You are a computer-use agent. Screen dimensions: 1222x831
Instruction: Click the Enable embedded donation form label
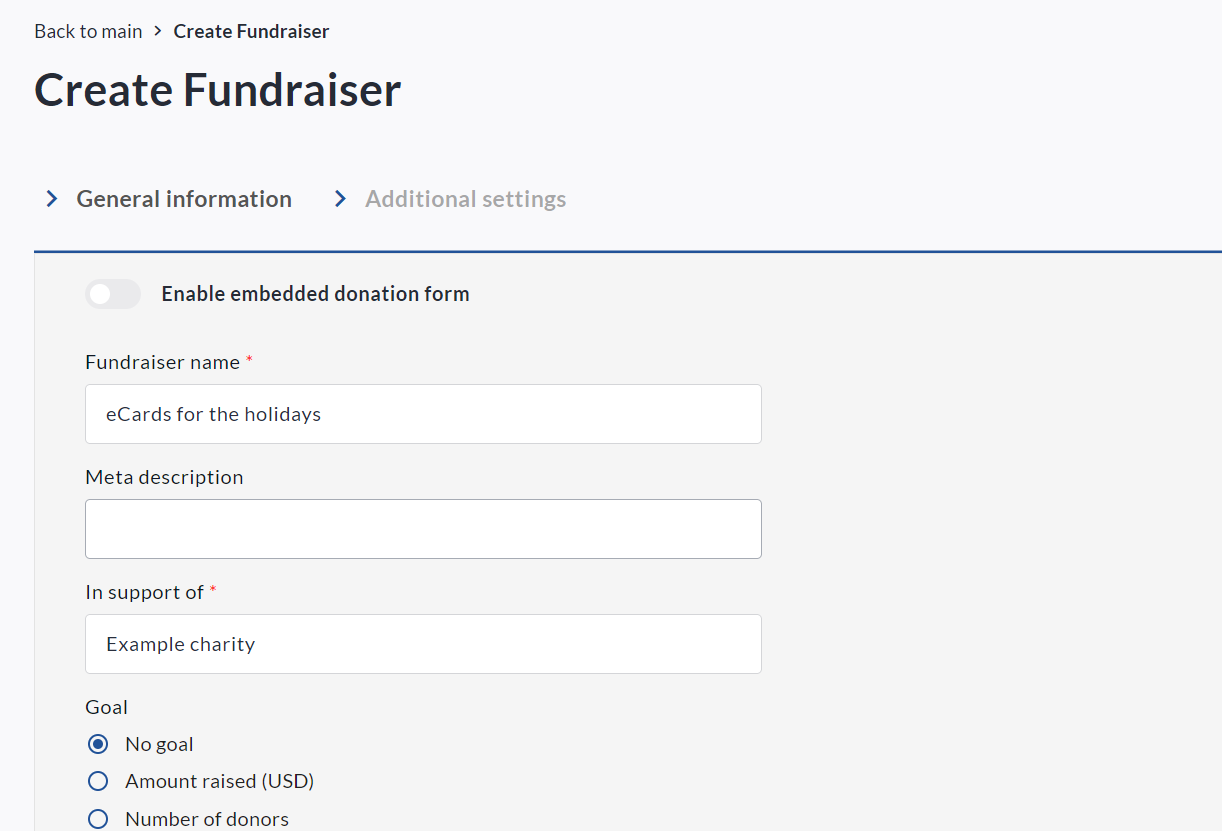[x=315, y=294]
